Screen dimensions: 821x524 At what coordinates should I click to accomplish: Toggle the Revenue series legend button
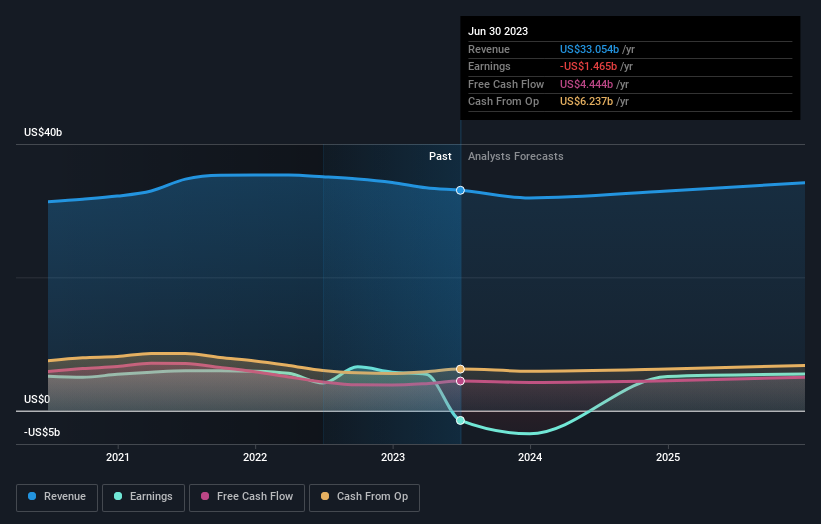click(57, 497)
